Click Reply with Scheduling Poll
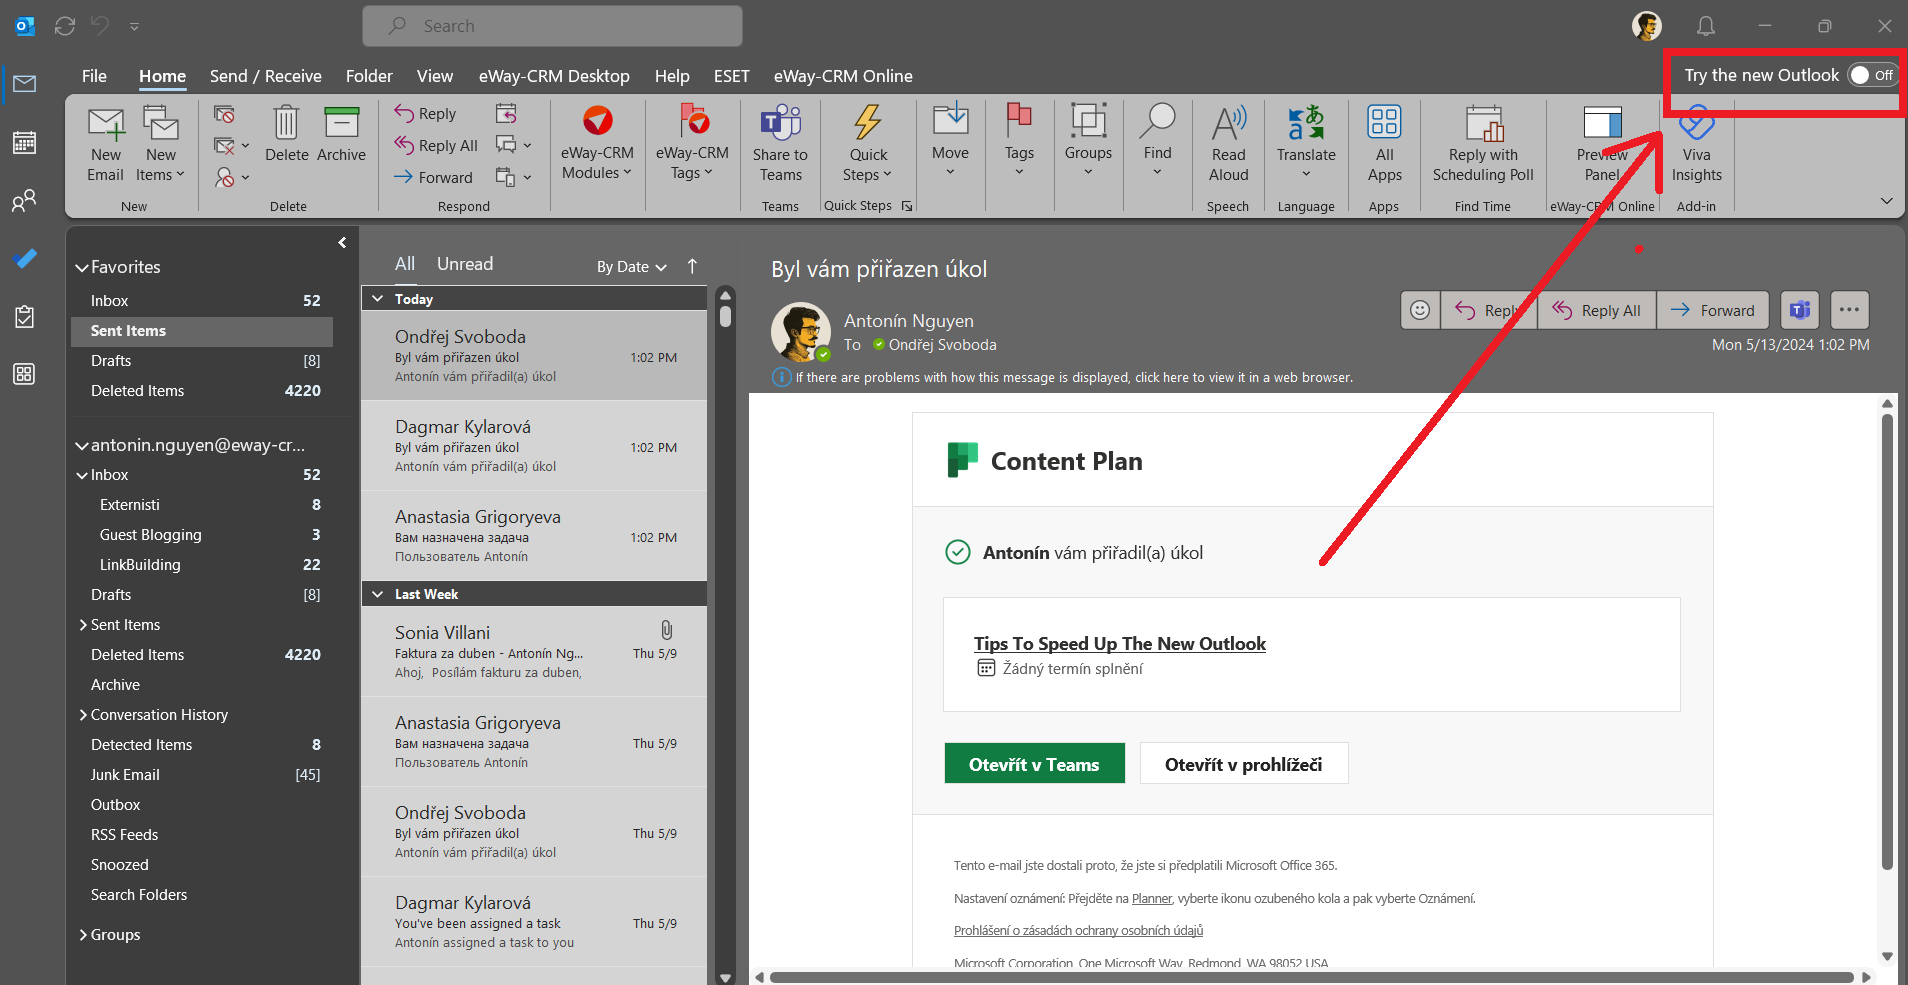Viewport: 1908px width, 985px height. [x=1483, y=145]
